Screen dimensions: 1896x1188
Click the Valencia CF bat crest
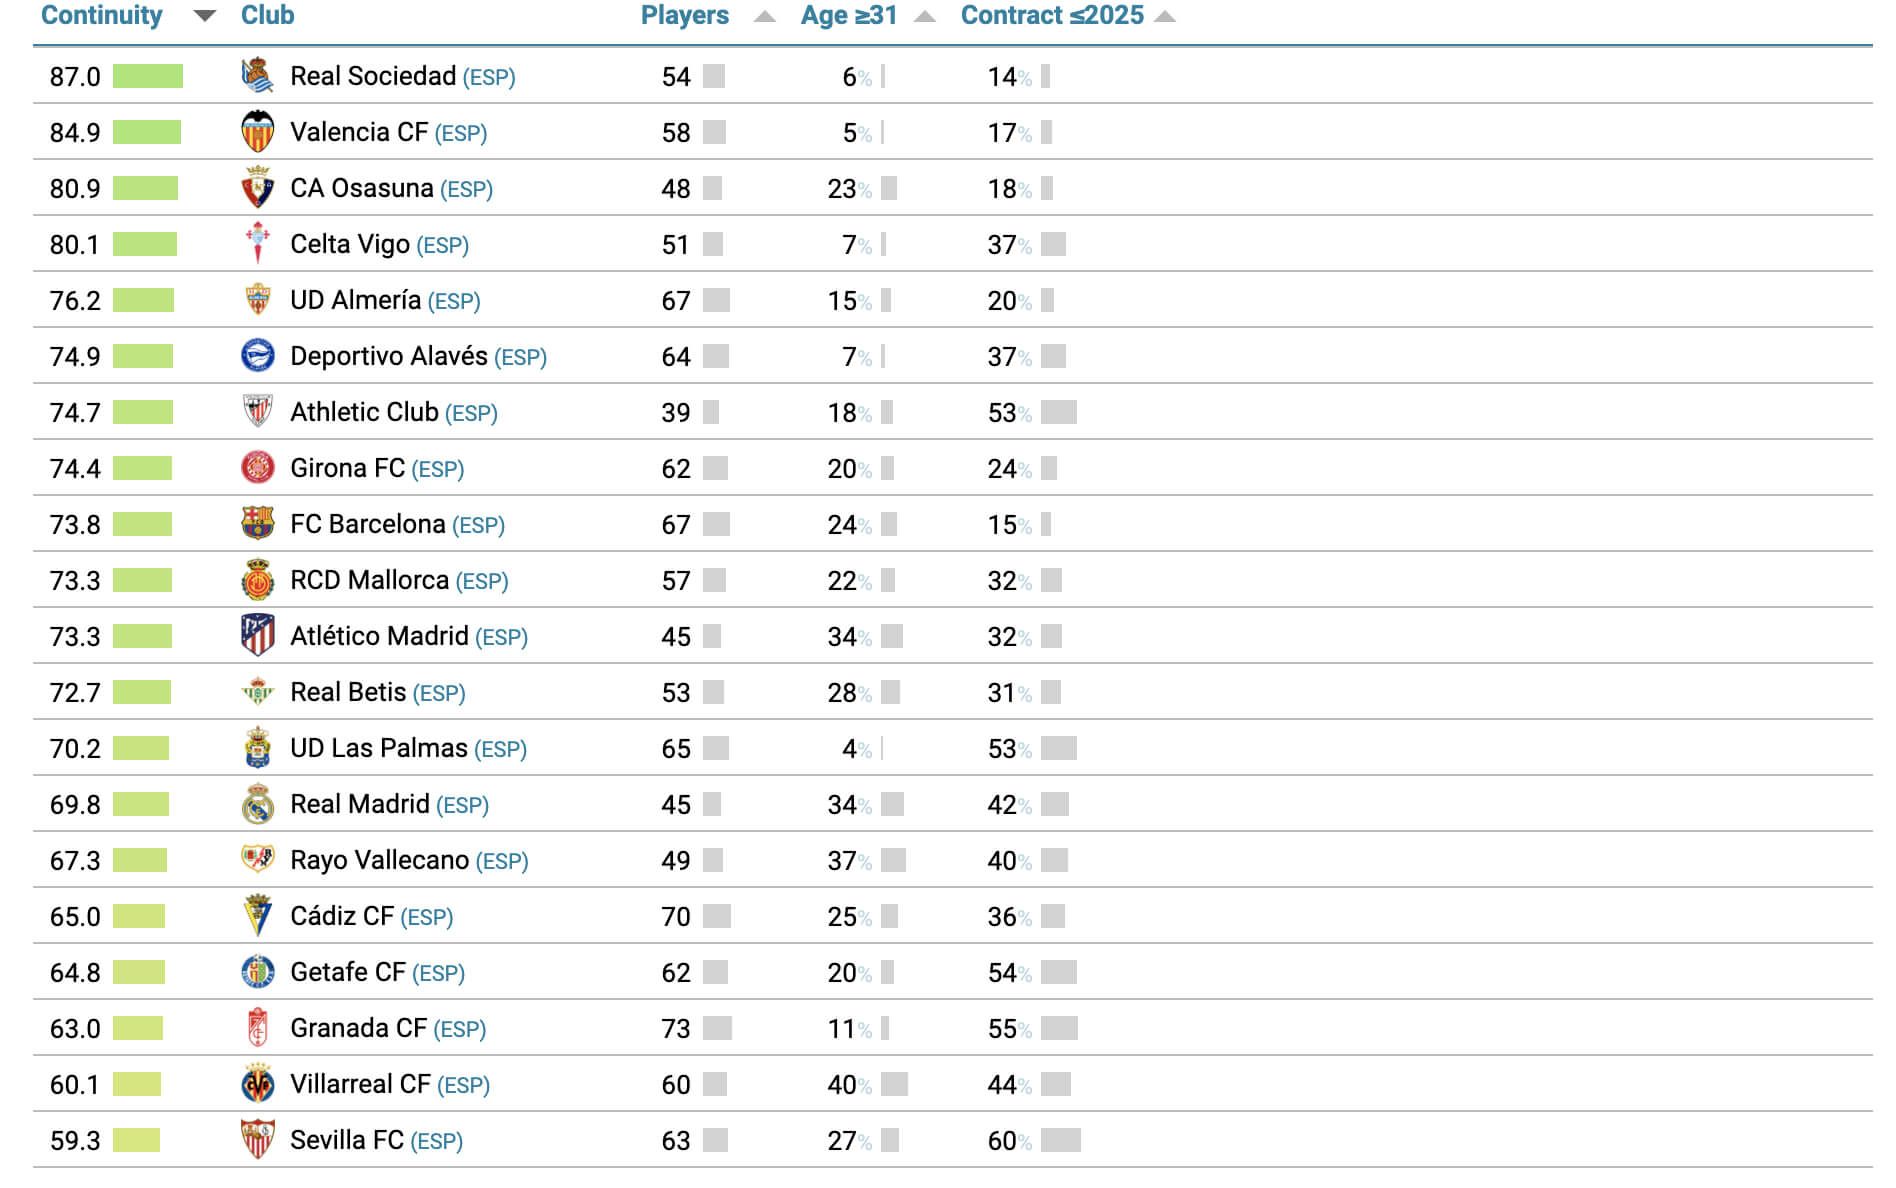pyautogui.click(x=258, y=131)
